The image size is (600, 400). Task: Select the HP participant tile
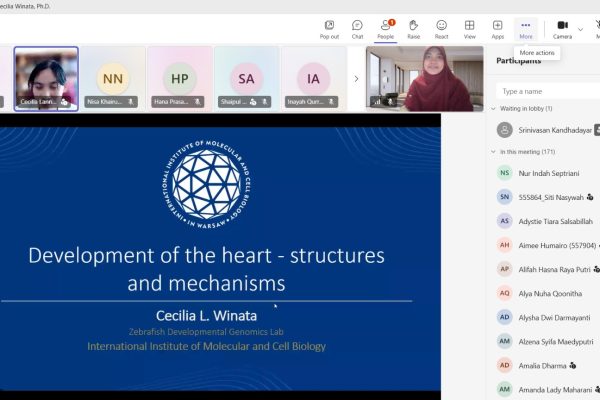[x=179, y=79]
